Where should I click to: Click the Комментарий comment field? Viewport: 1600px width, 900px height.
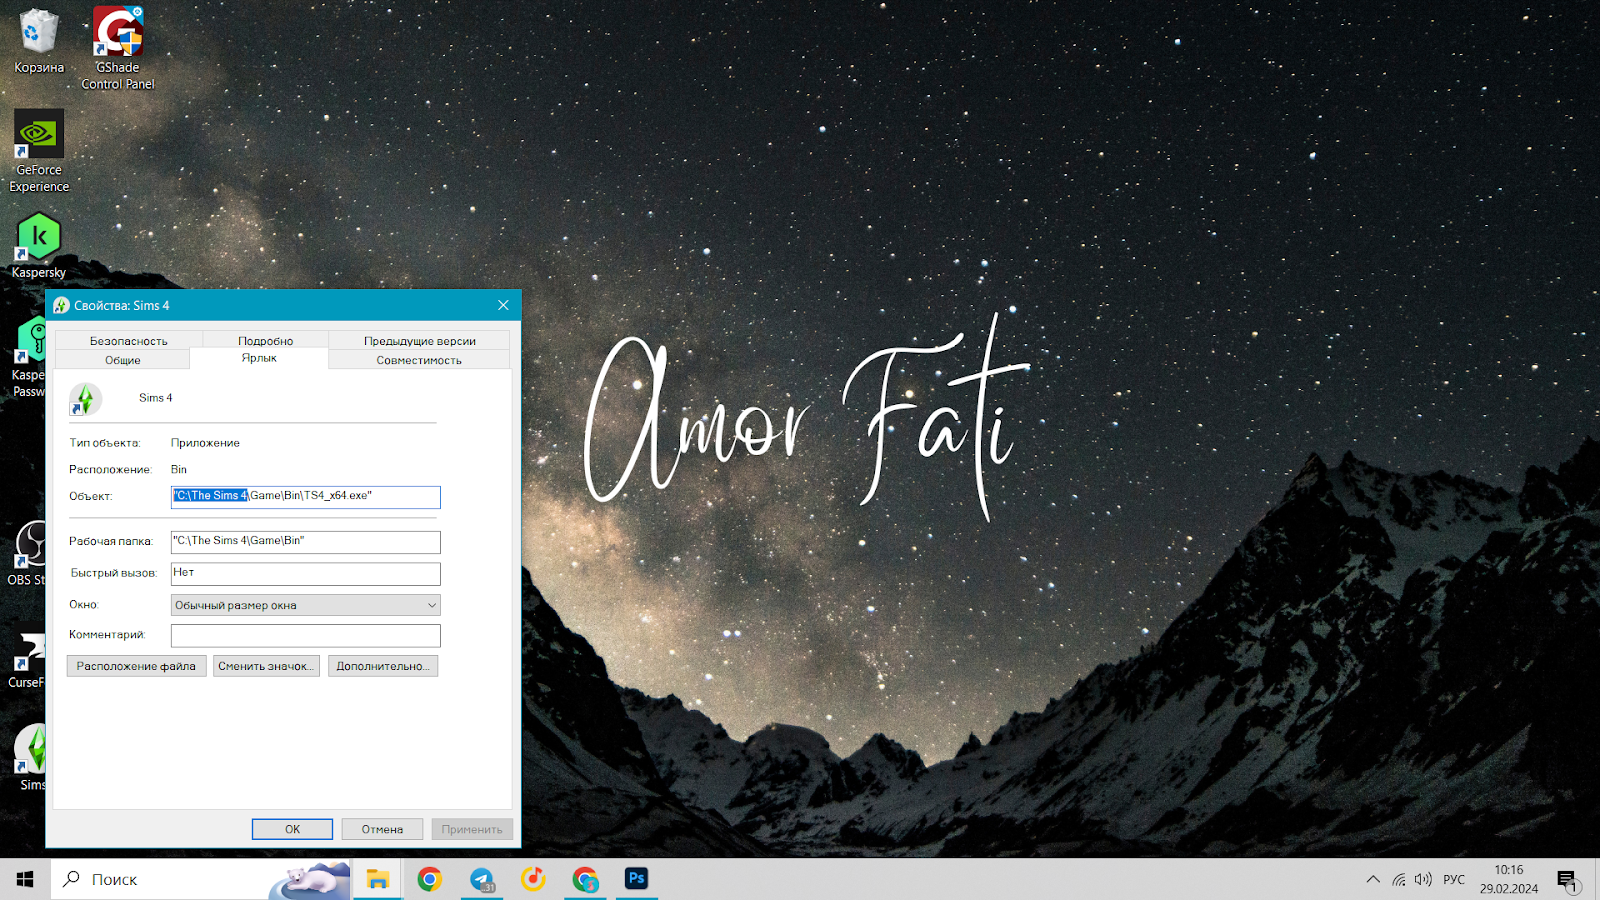306,636
